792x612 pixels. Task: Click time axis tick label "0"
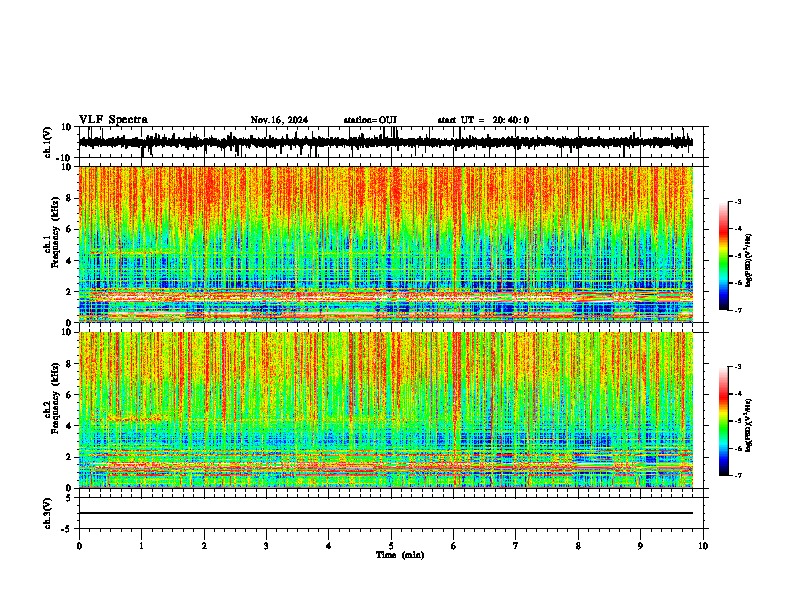point(79,546)
